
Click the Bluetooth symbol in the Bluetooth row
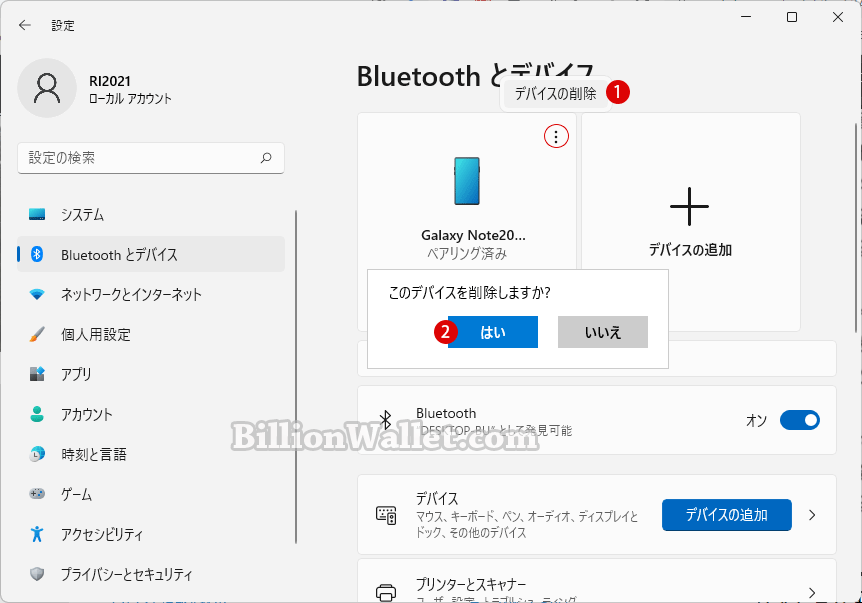point(386,420)
